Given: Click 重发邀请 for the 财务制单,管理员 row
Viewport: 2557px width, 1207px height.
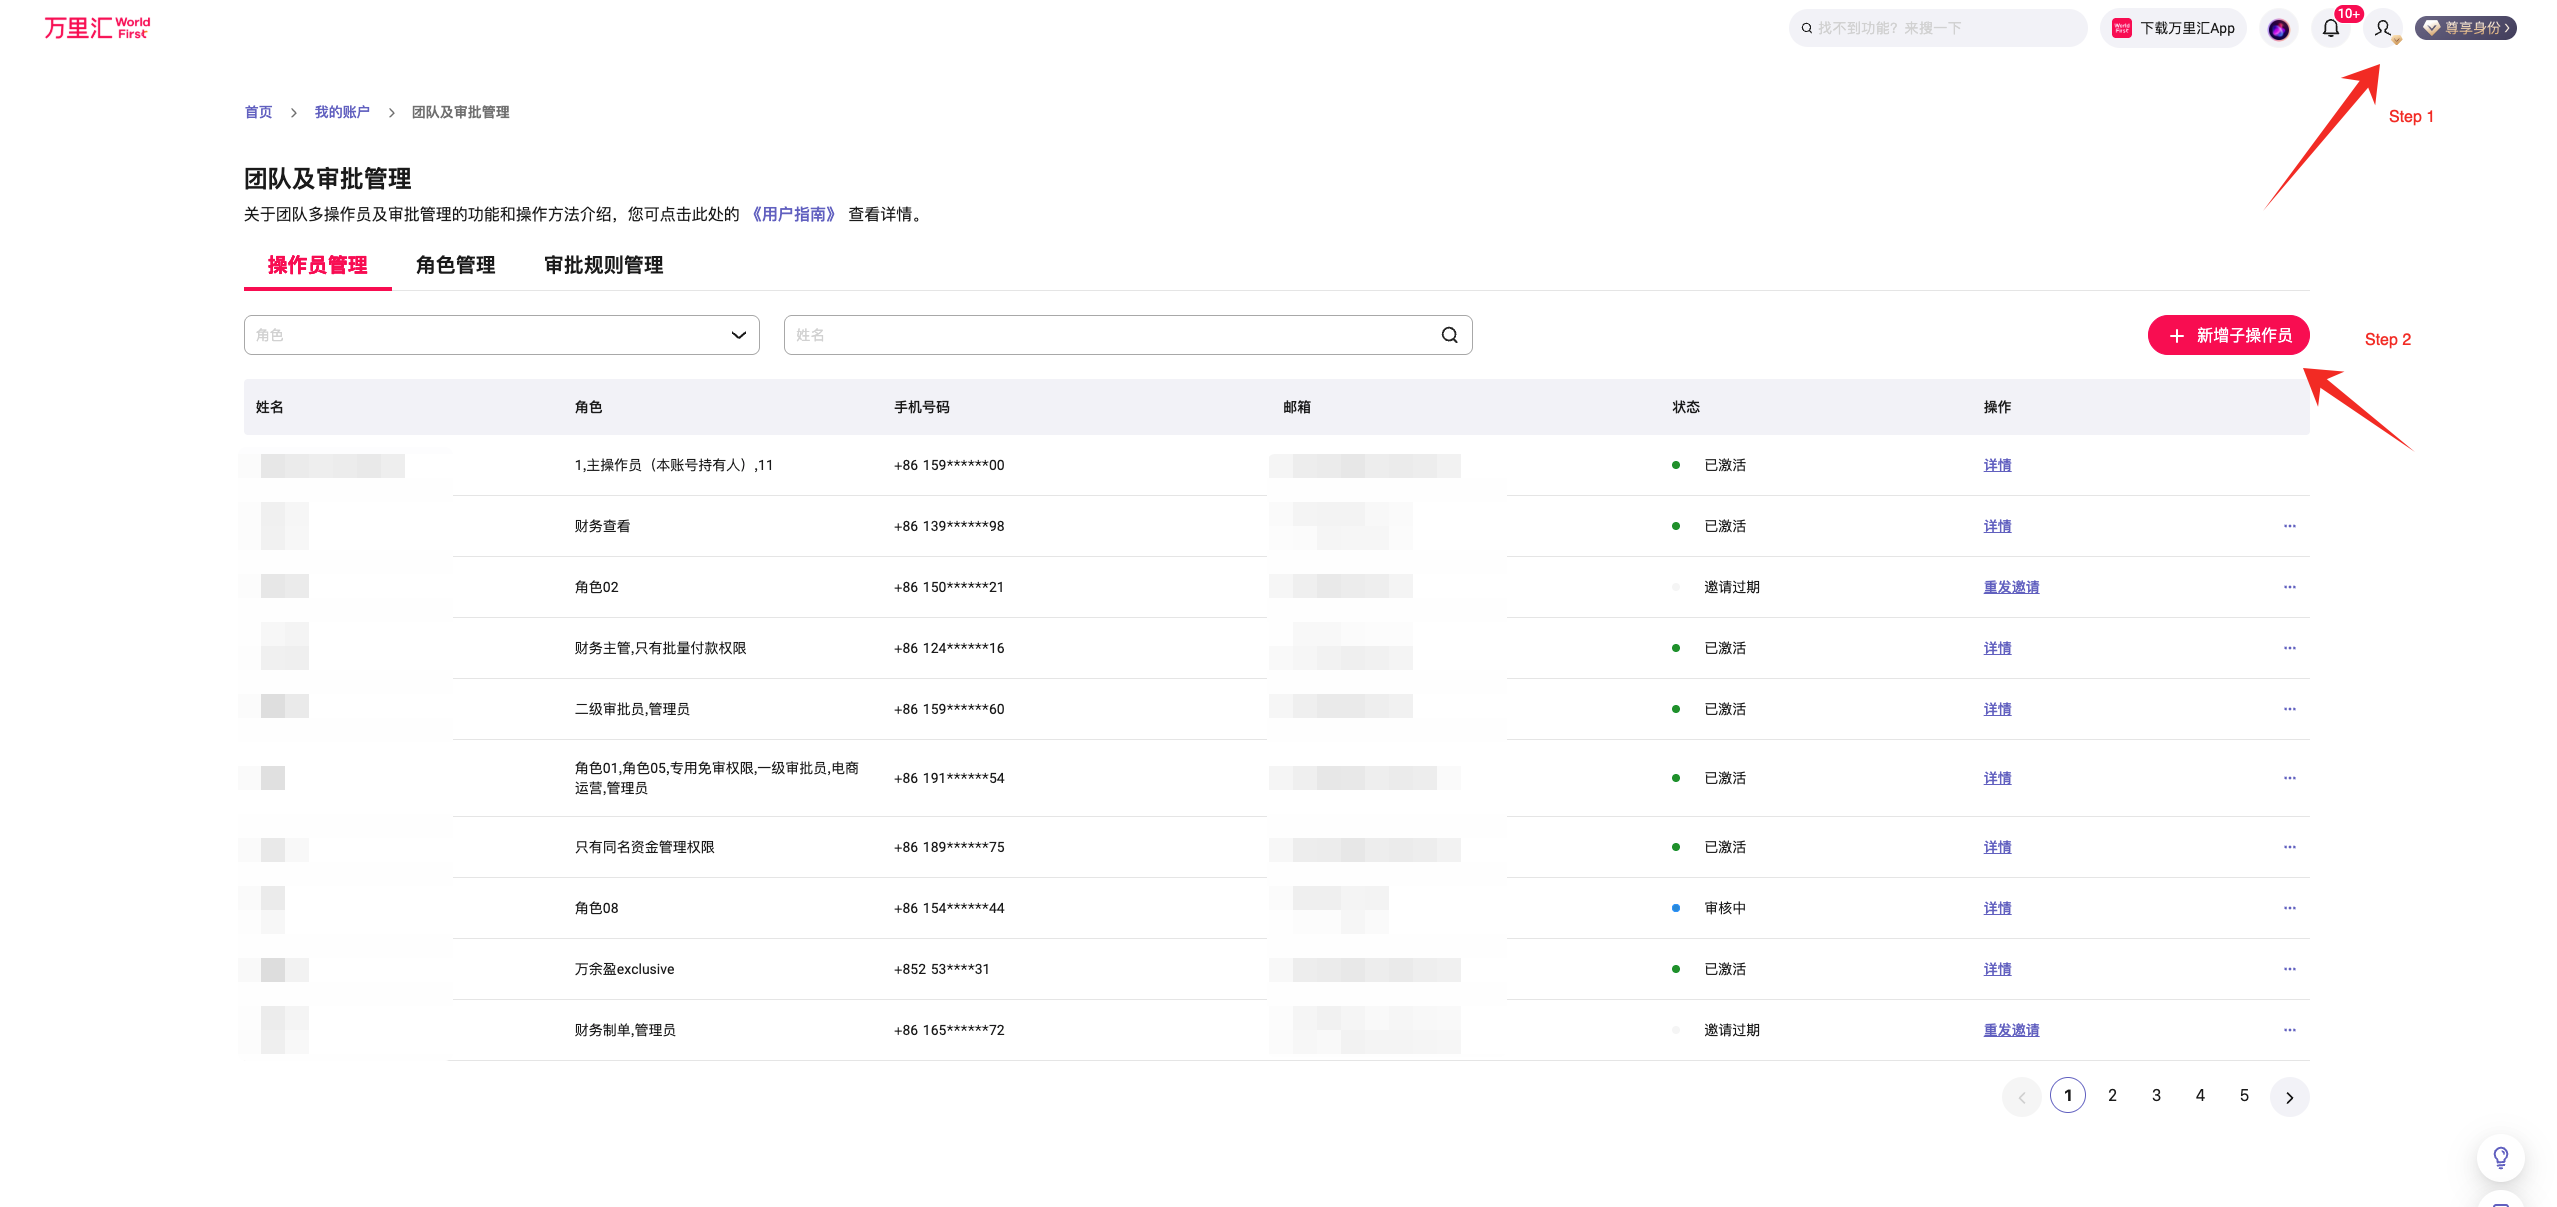Looking at the screenshot, I should 2011,1030.
